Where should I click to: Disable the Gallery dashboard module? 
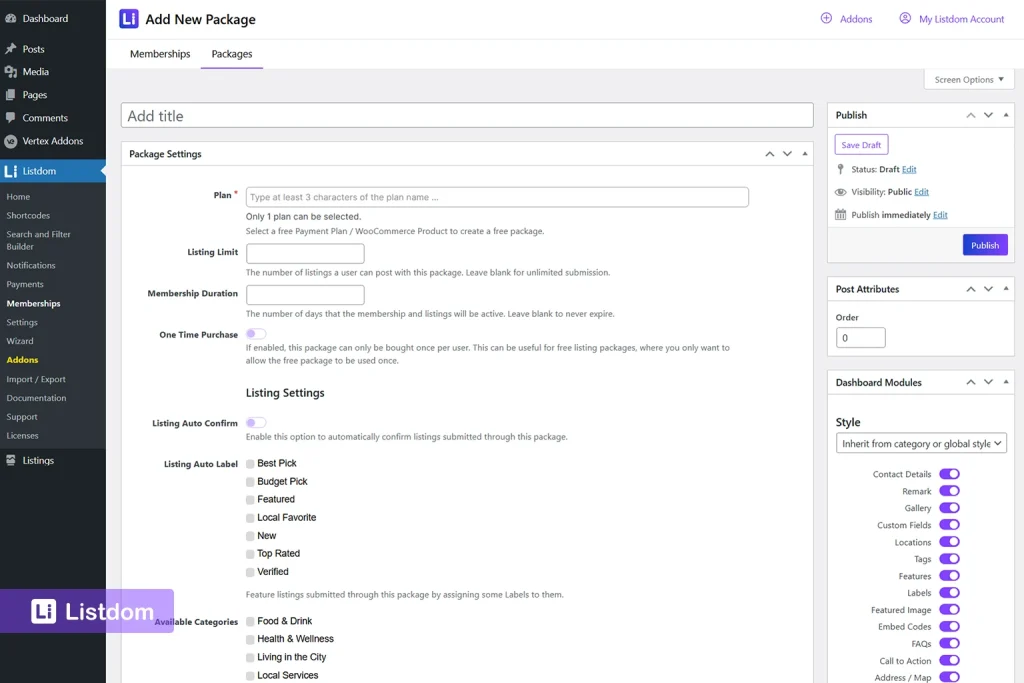point(949,508)
